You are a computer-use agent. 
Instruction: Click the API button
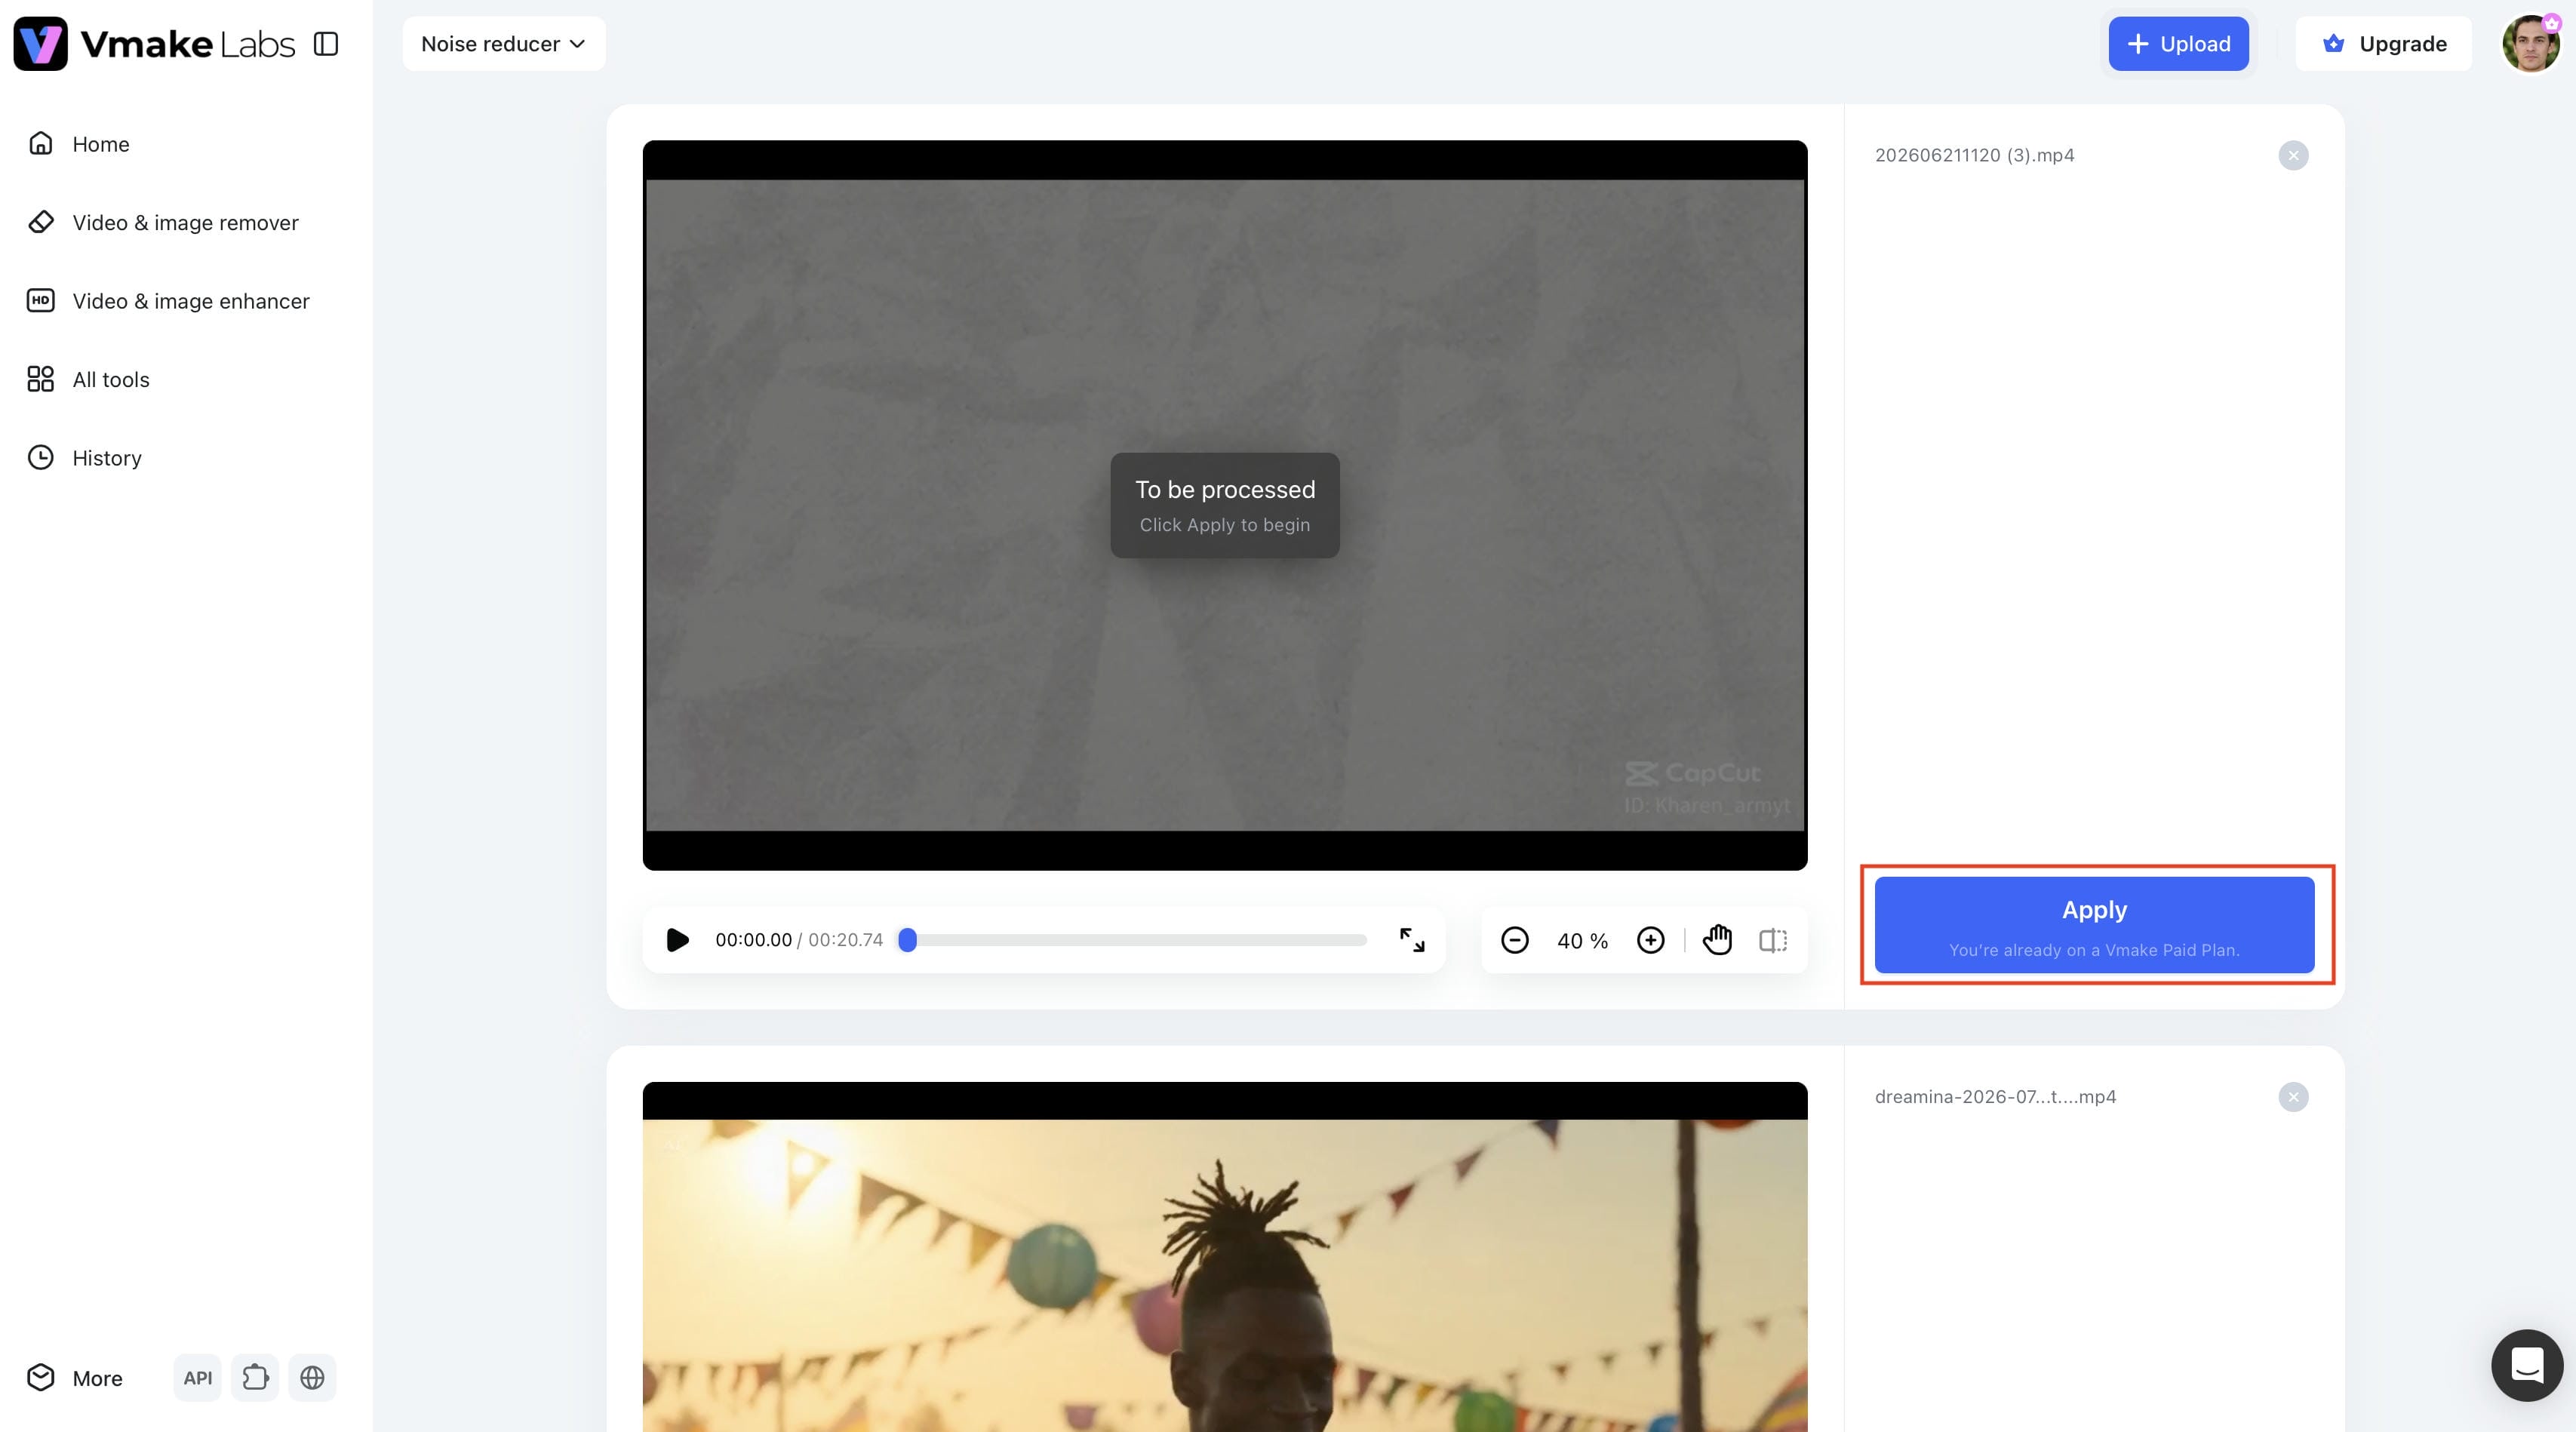coord(197,1378)
